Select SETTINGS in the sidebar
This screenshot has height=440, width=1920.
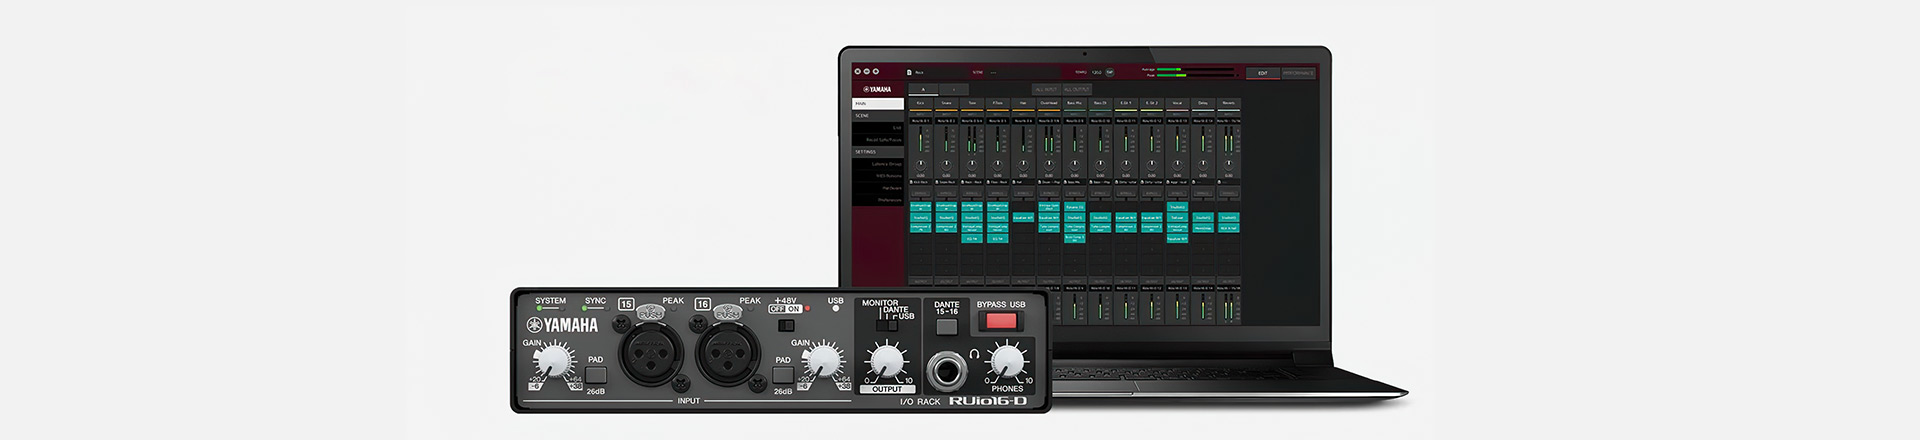877,152
